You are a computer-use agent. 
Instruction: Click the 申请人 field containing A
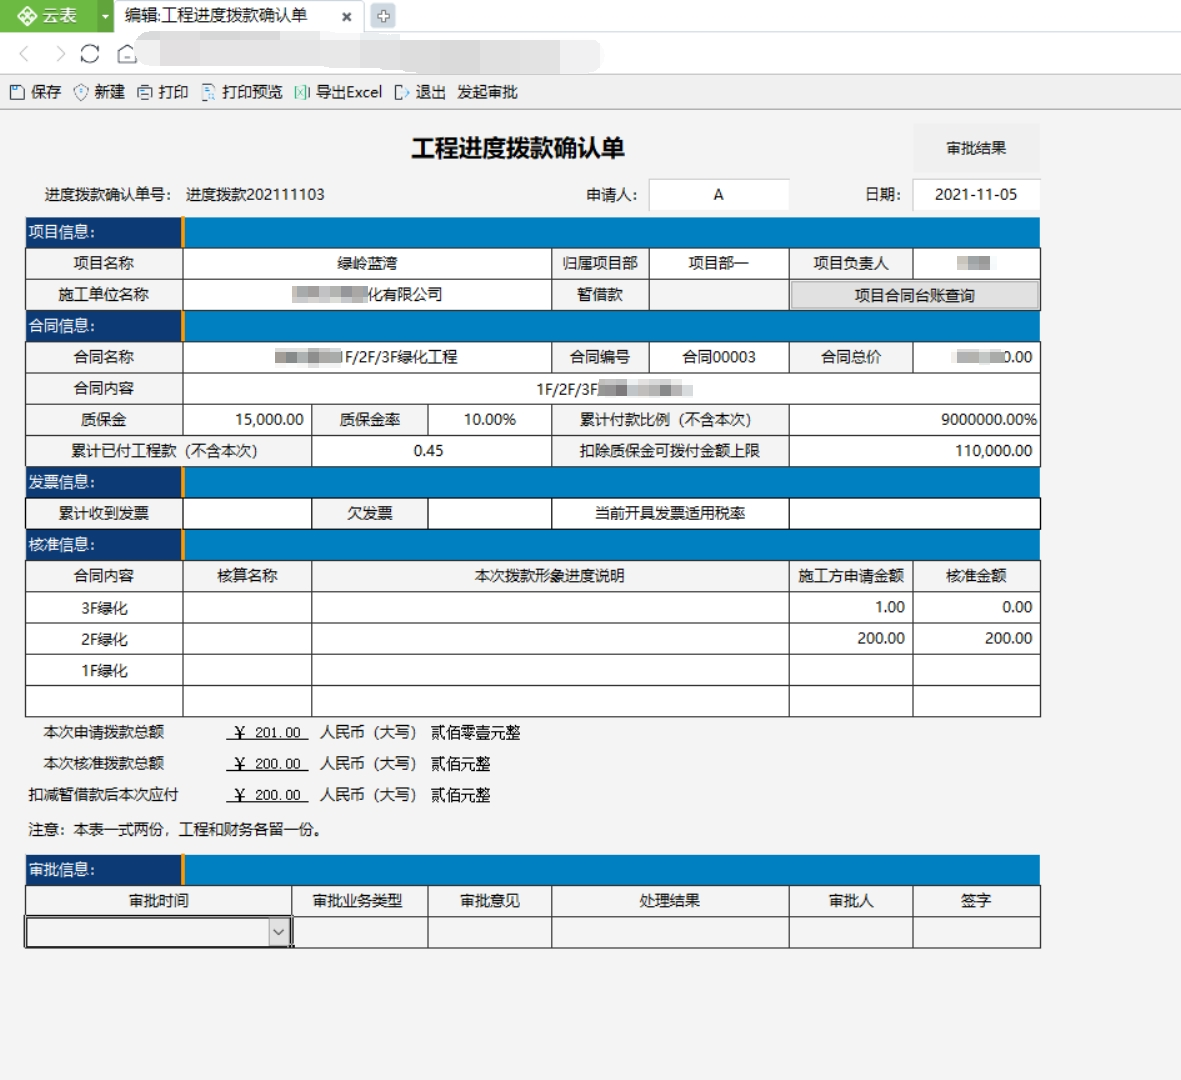(719, 194)
